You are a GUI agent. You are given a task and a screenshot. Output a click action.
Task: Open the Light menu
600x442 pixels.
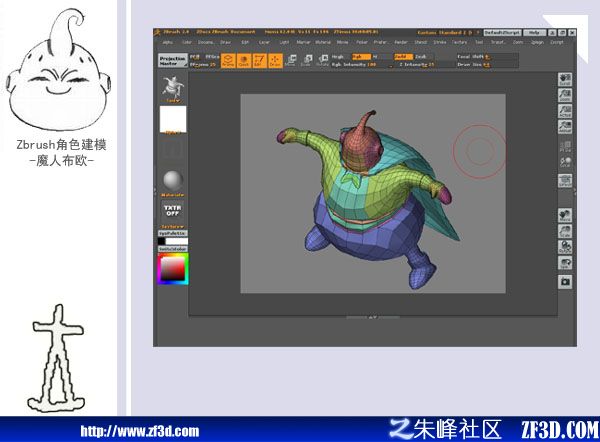click(x=284, y=42)
